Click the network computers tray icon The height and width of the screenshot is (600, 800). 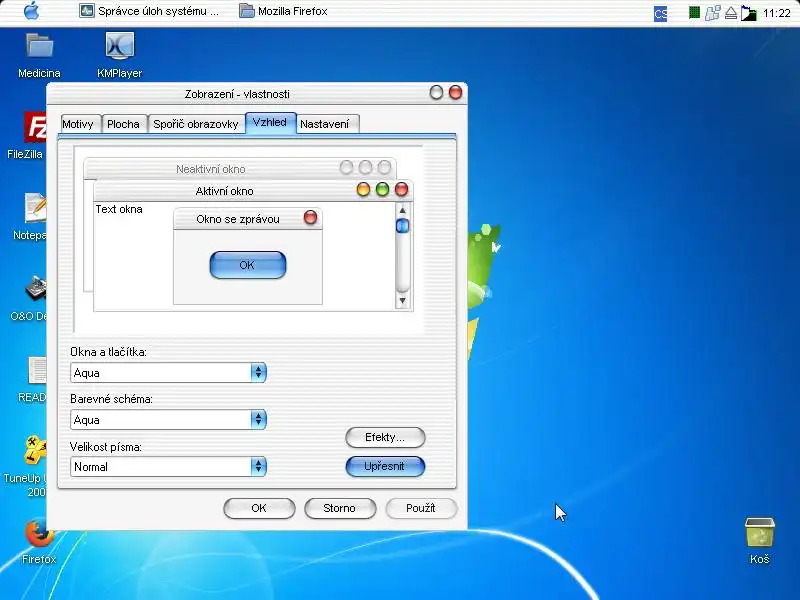point(712,13)
